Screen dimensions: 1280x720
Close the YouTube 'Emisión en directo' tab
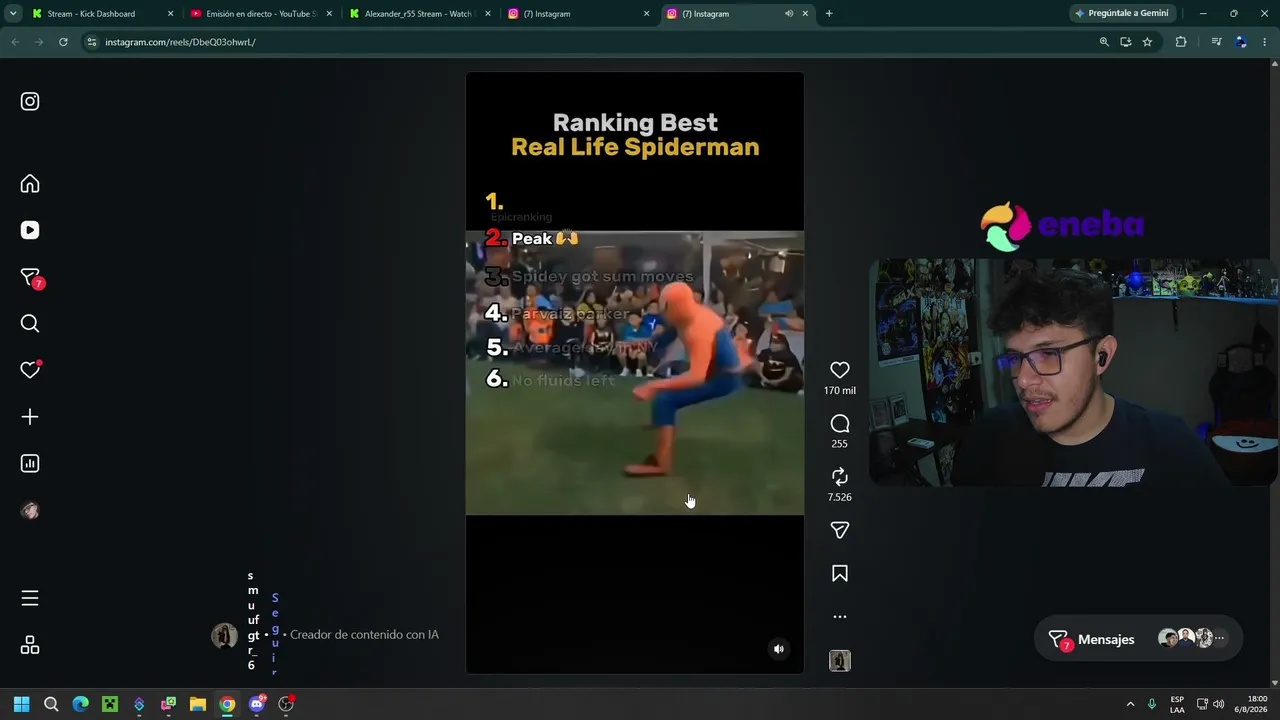[x=329, y=14]
